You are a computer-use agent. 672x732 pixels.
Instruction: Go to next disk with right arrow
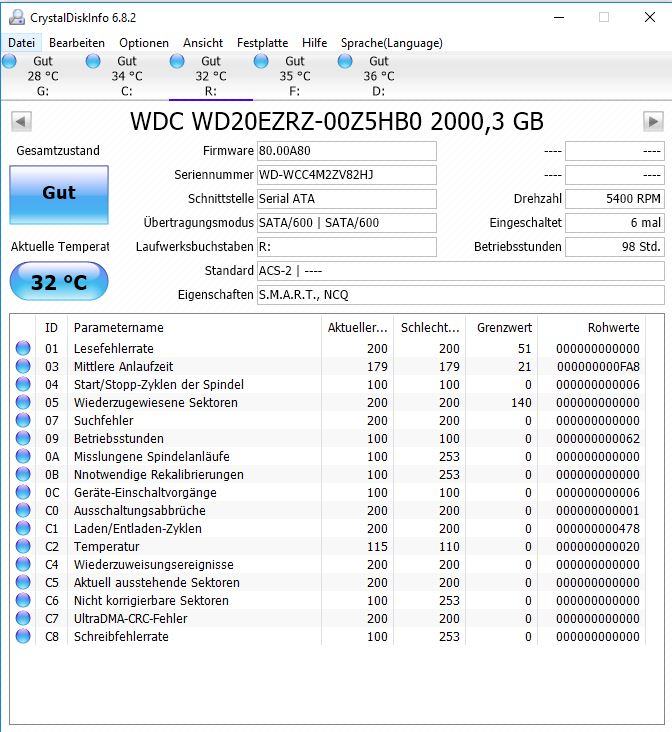(x=653, y=122)
